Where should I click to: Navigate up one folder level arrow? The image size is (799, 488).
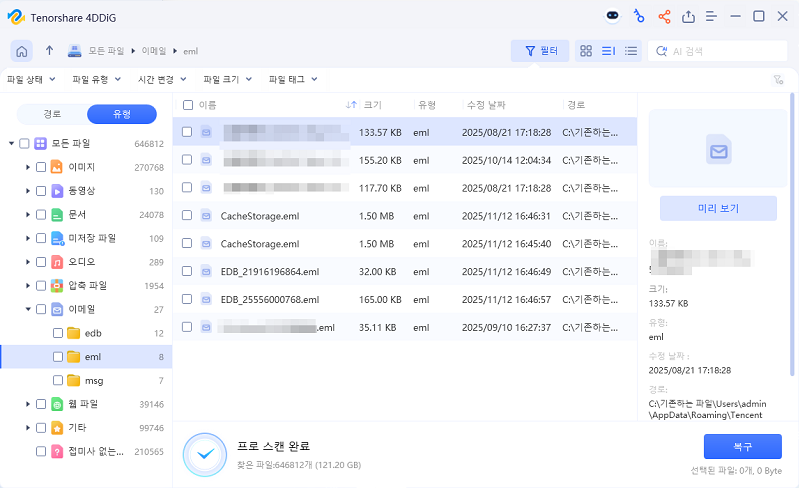tap(49, 50)
